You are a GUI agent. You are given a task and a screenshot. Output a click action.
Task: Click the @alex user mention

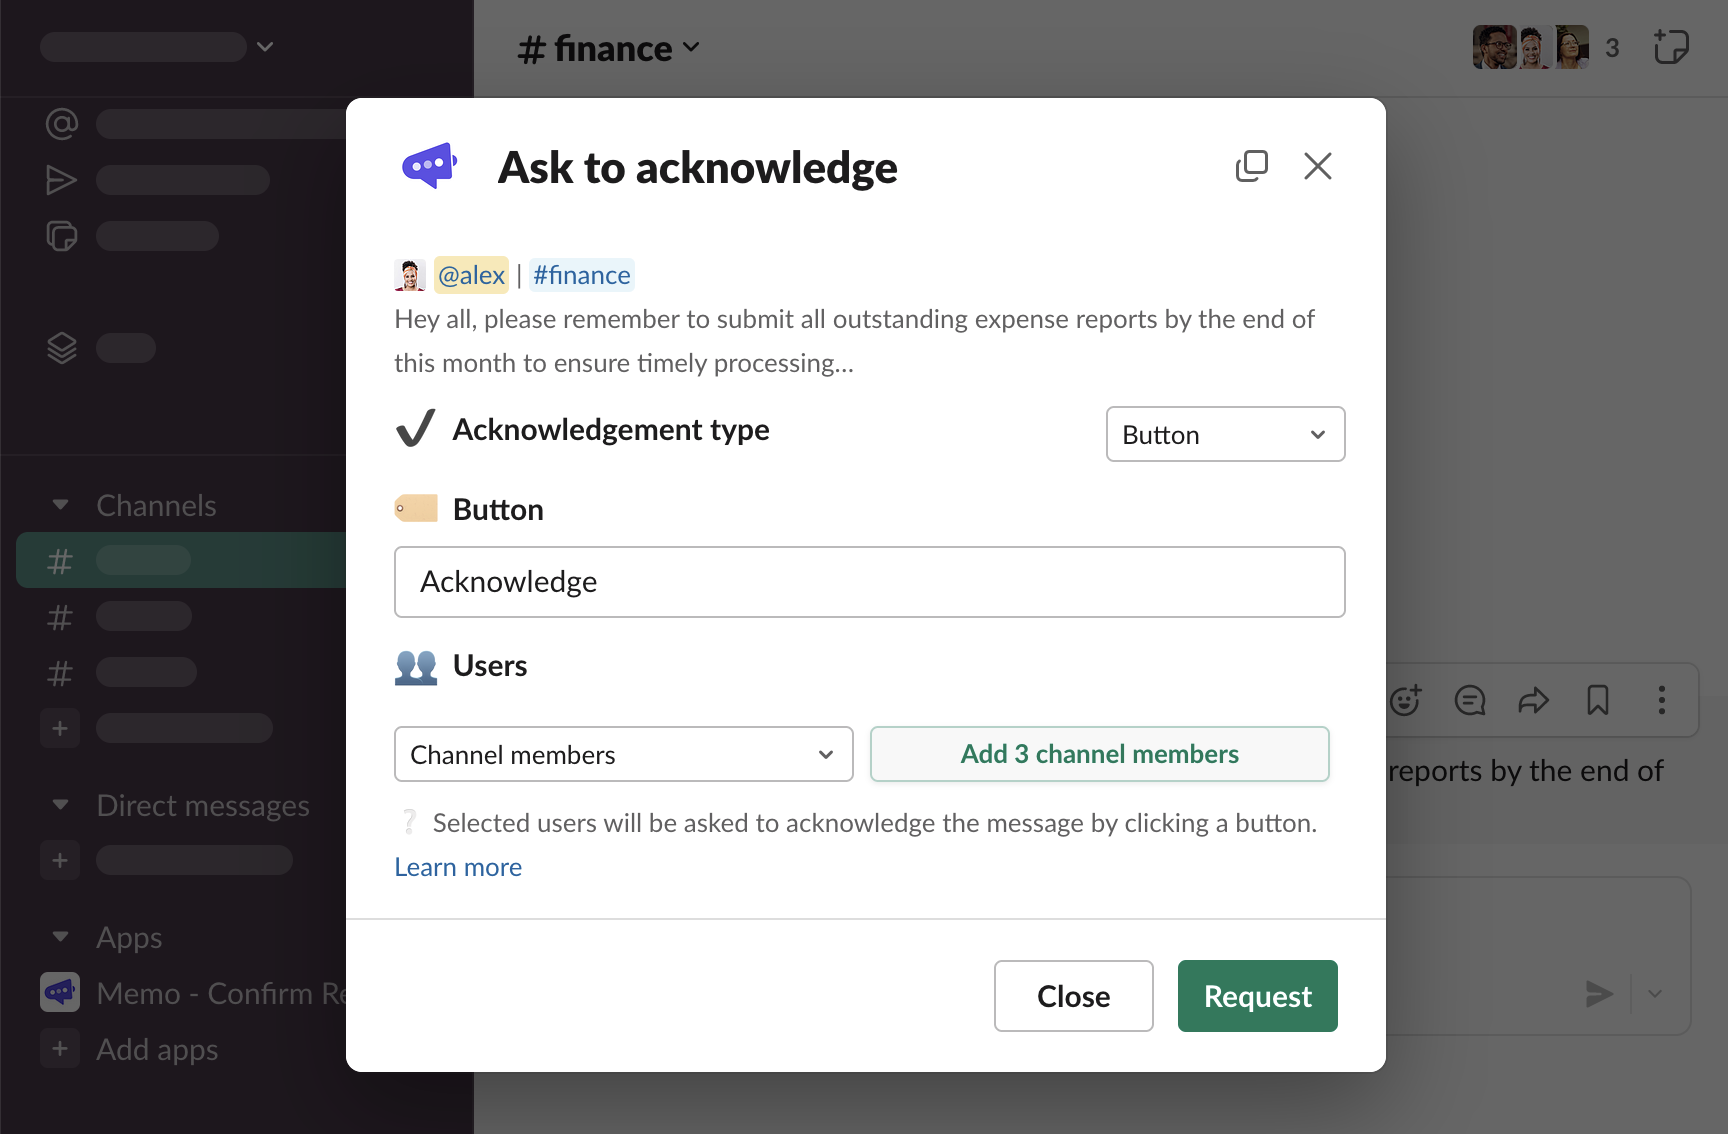471,275
